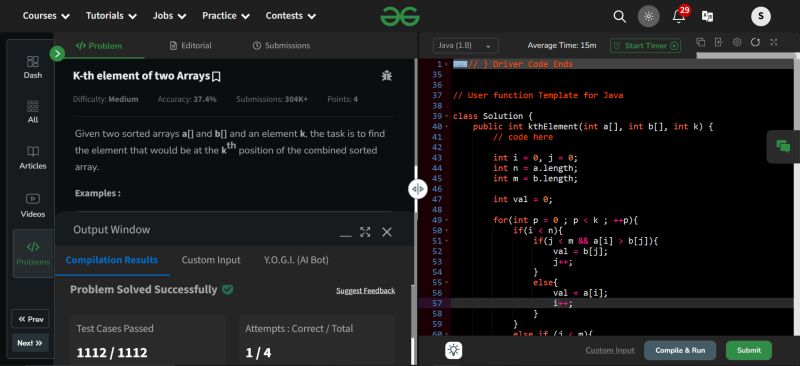Viewport: 800px width, 366px height.
Task: Click the language translate icon
Action: [x=708, y=16]
